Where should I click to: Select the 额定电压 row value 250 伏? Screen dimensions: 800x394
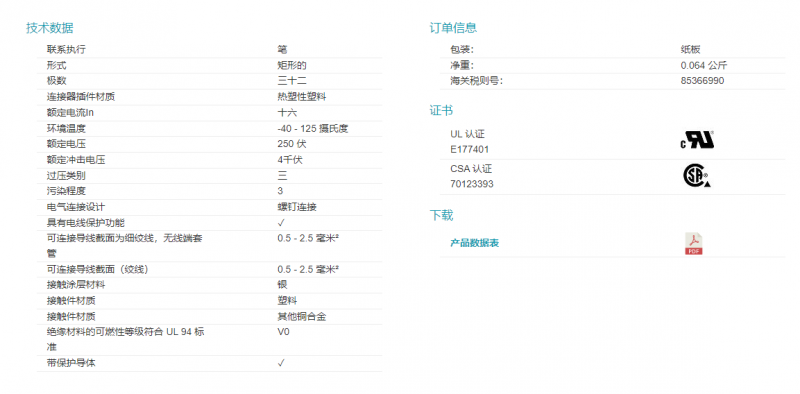point(292,144)
